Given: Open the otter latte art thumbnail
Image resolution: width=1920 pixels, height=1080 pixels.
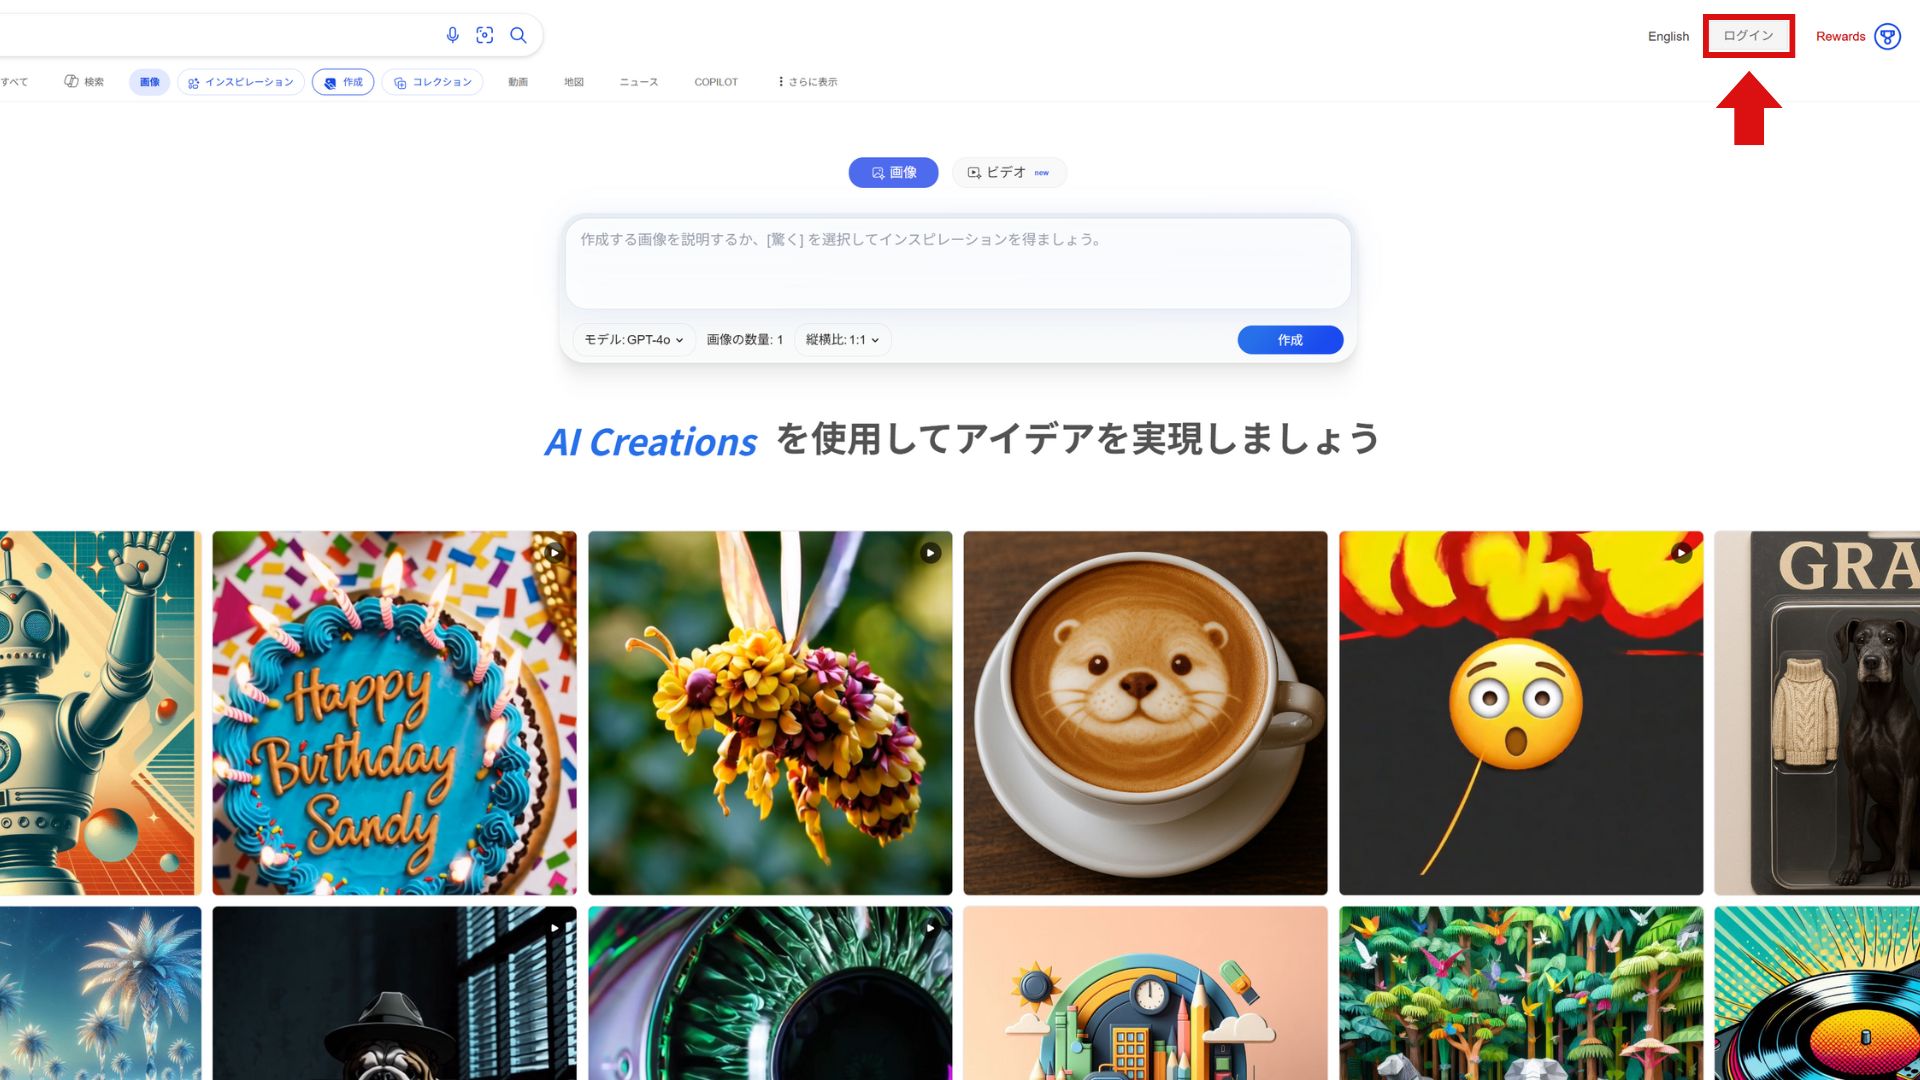Looking at the screenshot, I should coord(1145,713).
